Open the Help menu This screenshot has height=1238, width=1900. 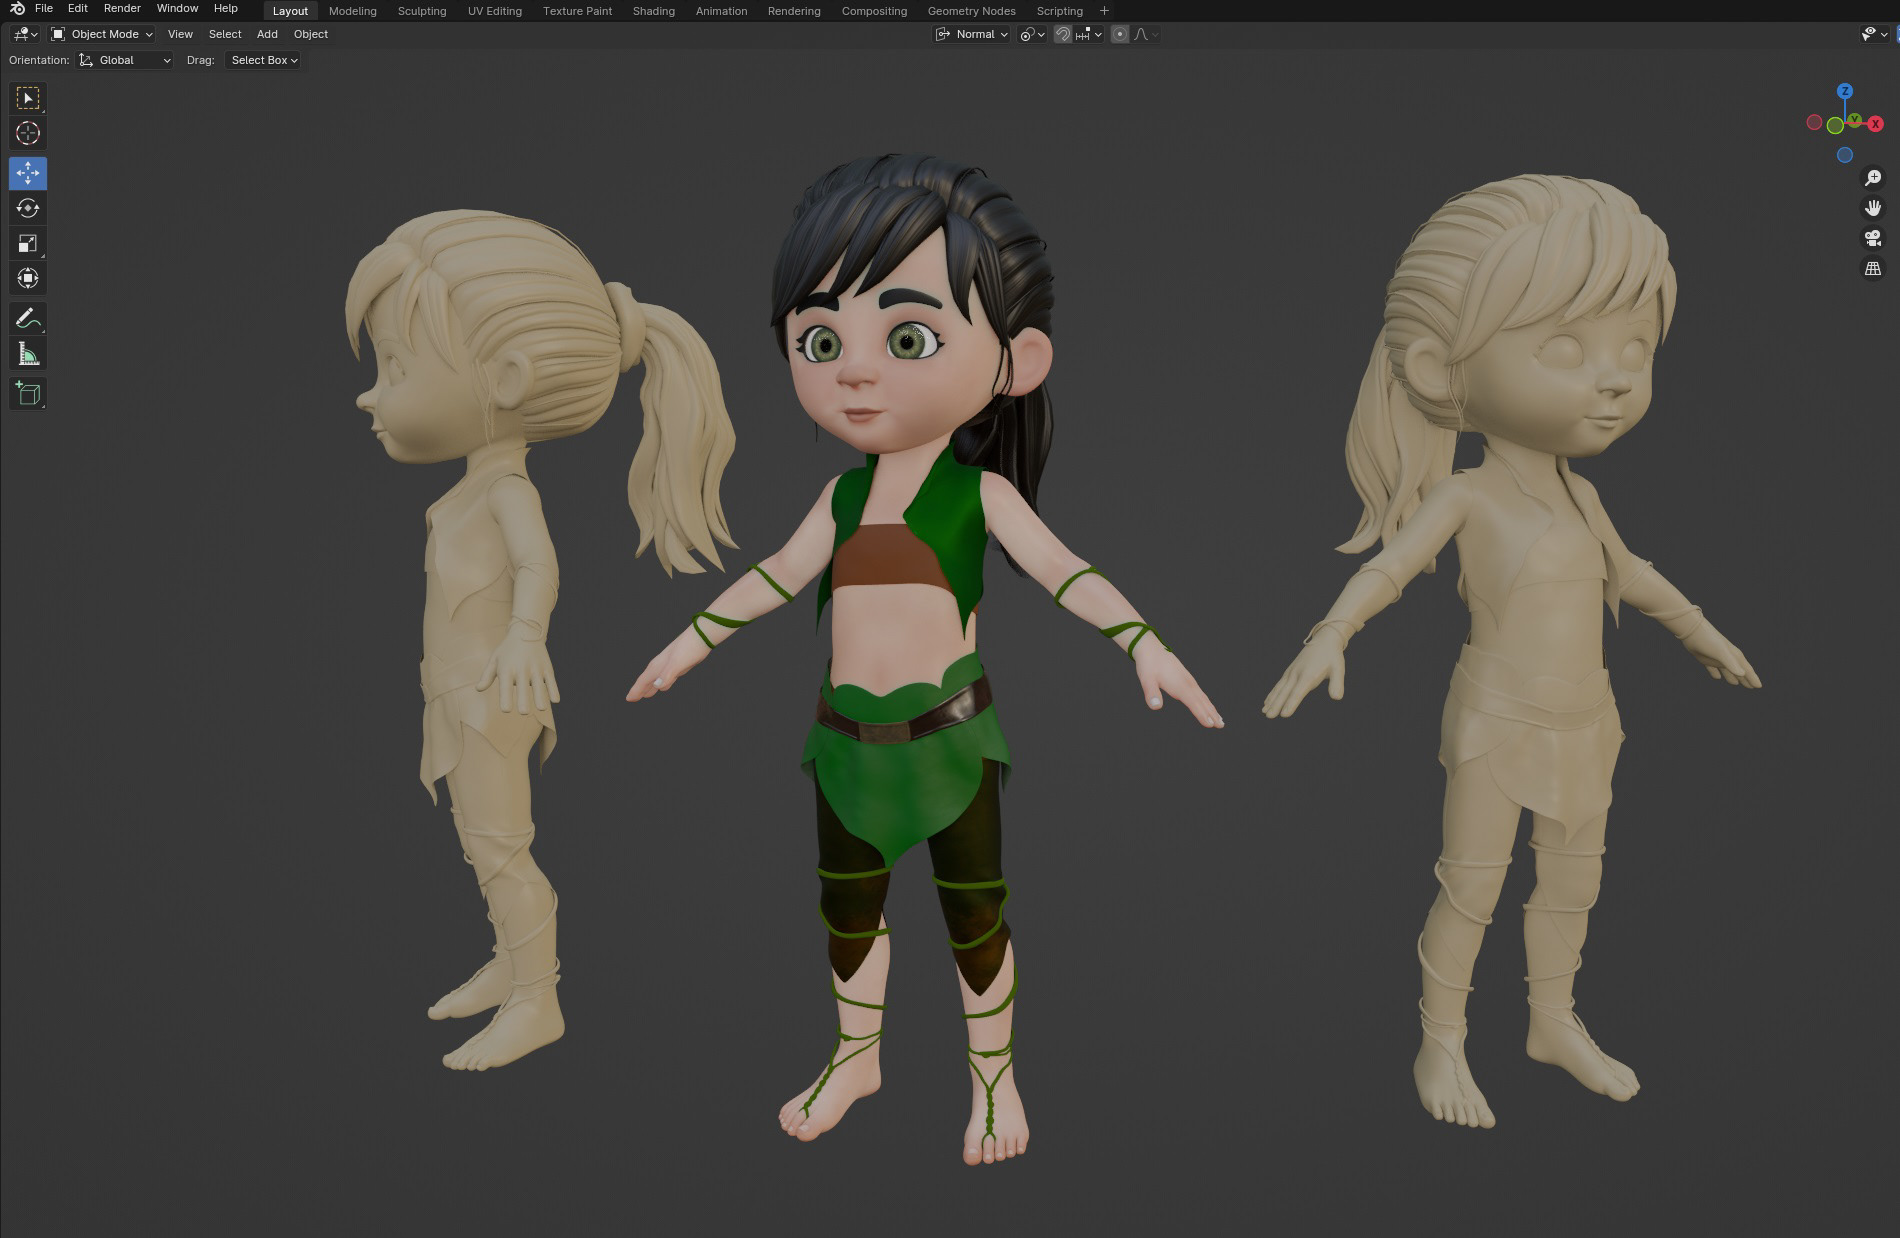(226, 8)
